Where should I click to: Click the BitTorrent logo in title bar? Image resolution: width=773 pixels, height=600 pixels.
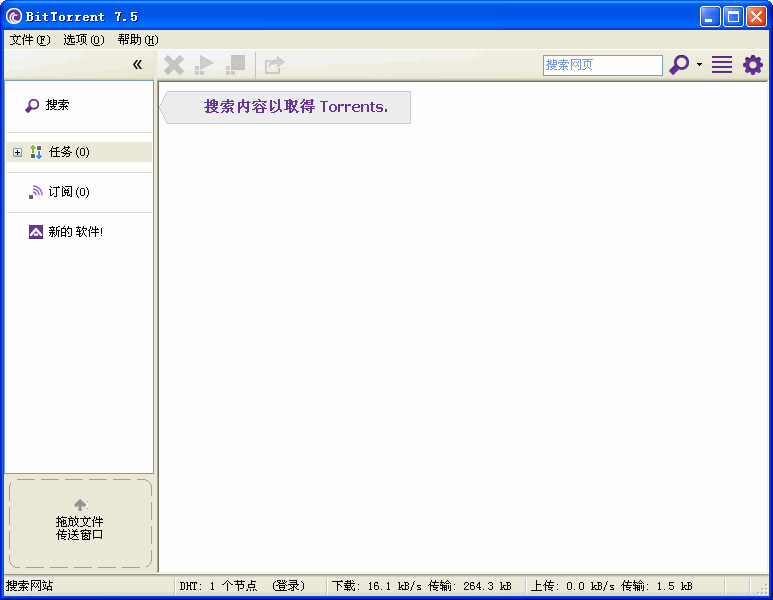pyautogui.click(x=14, y=16)
